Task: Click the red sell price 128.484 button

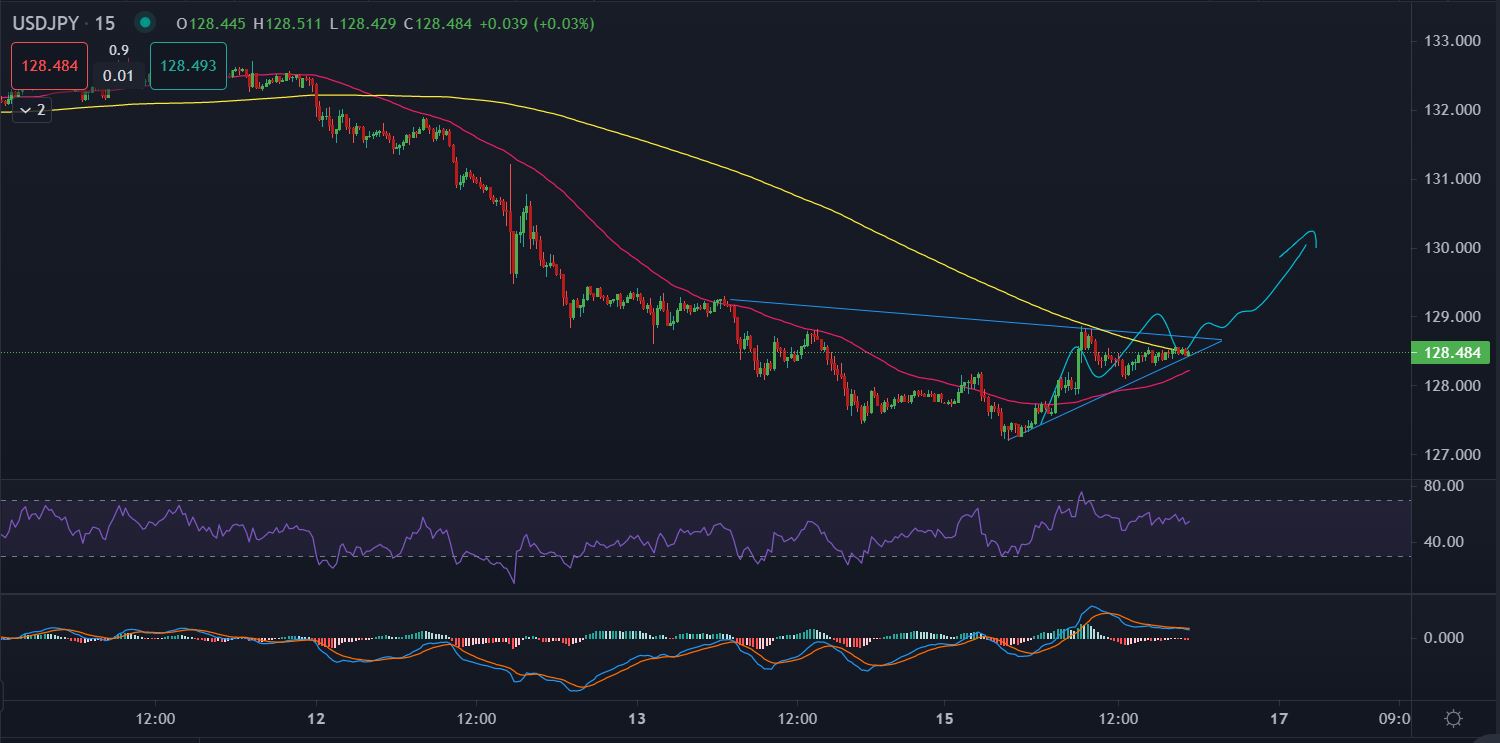Action: (x=50, y=66)
